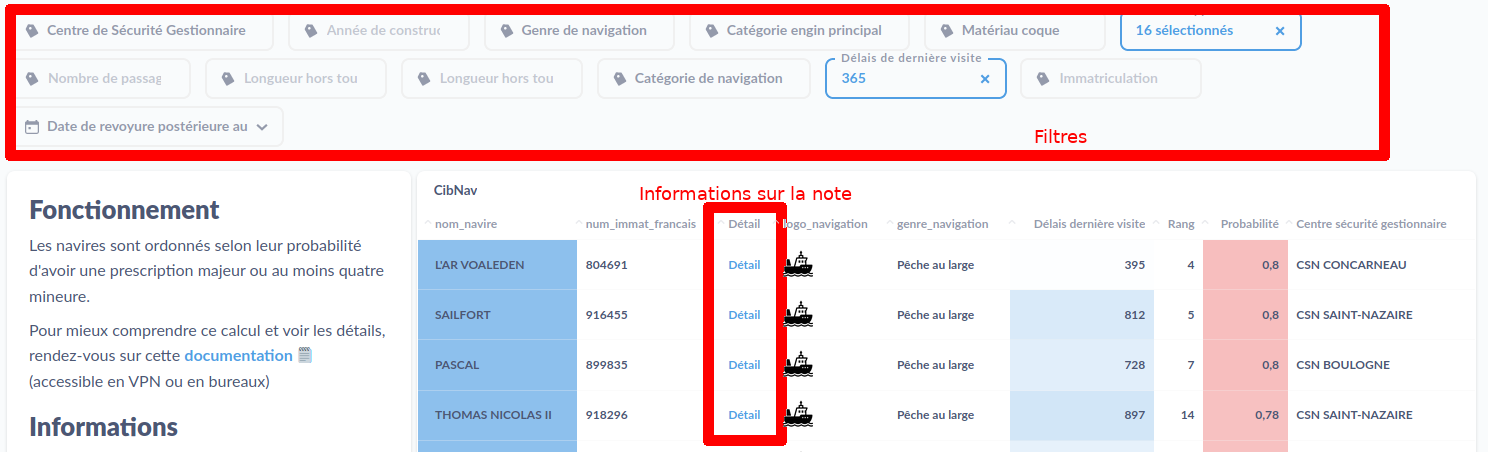Click the tag icon in Nombre de passagers filter
Viewport: 1488px width, 452px height.
click(32, 79)
